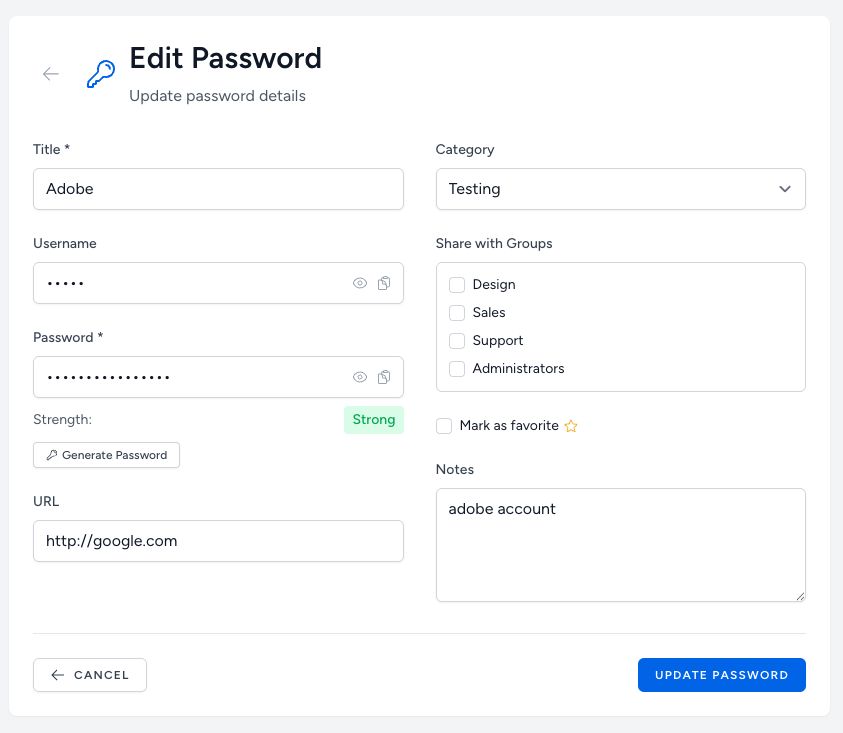Enable sharing with Sales group
Screen dimensions: 843x733
click(457, 313)
